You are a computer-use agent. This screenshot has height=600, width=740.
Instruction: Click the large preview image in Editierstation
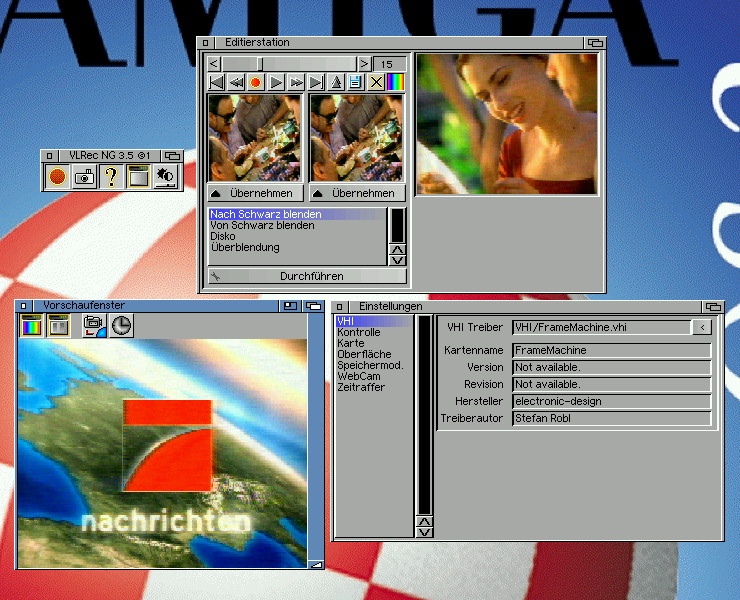(507, 124)
